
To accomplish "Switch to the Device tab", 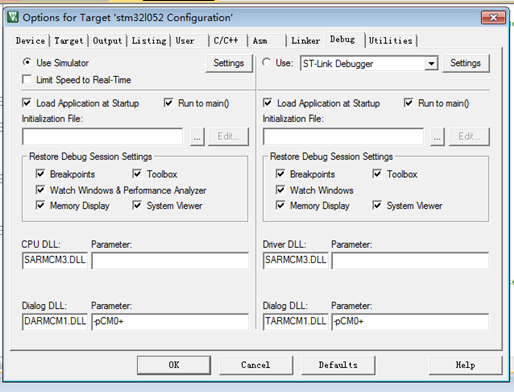I will [x=30, y=41].
